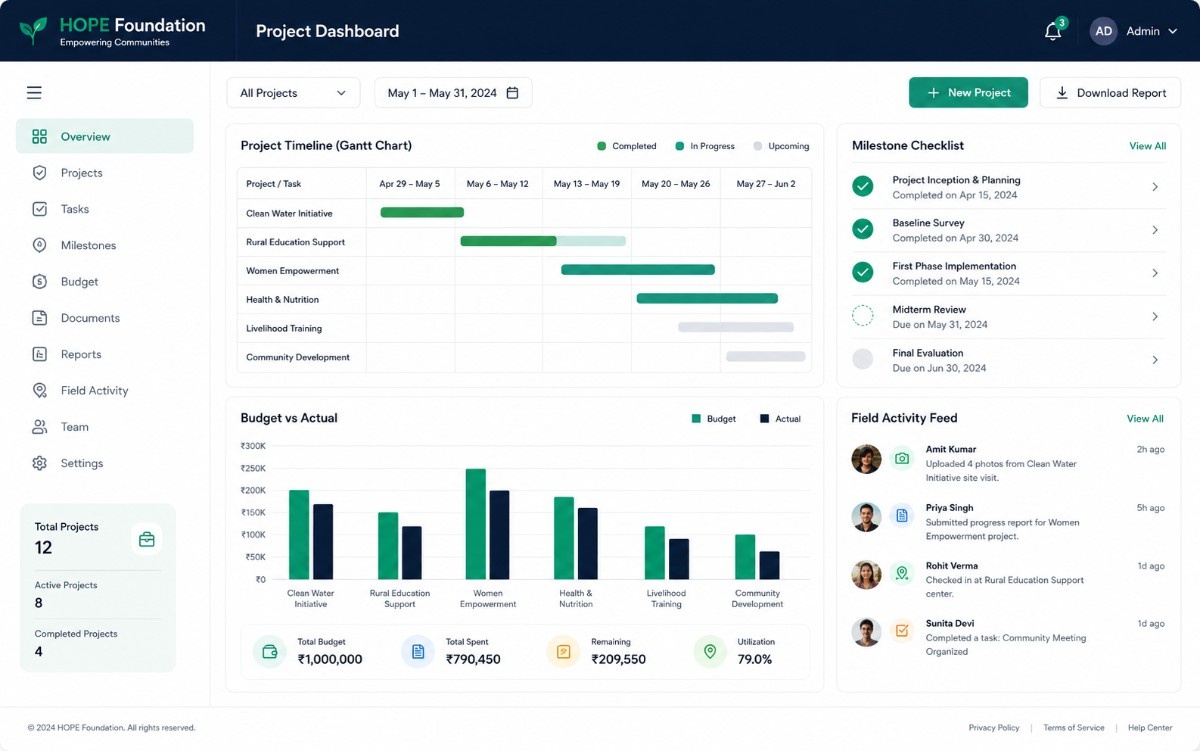Click the Total Budget wallet icon
The width and height of the screenshot is (1200, 751).
pyautogui.click(x=269, y=652)
